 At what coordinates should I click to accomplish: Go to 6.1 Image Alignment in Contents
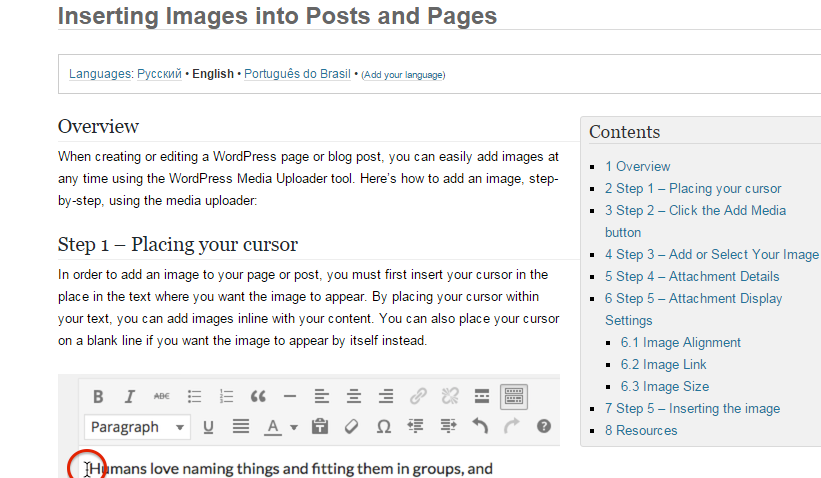(x=680, y=342)
